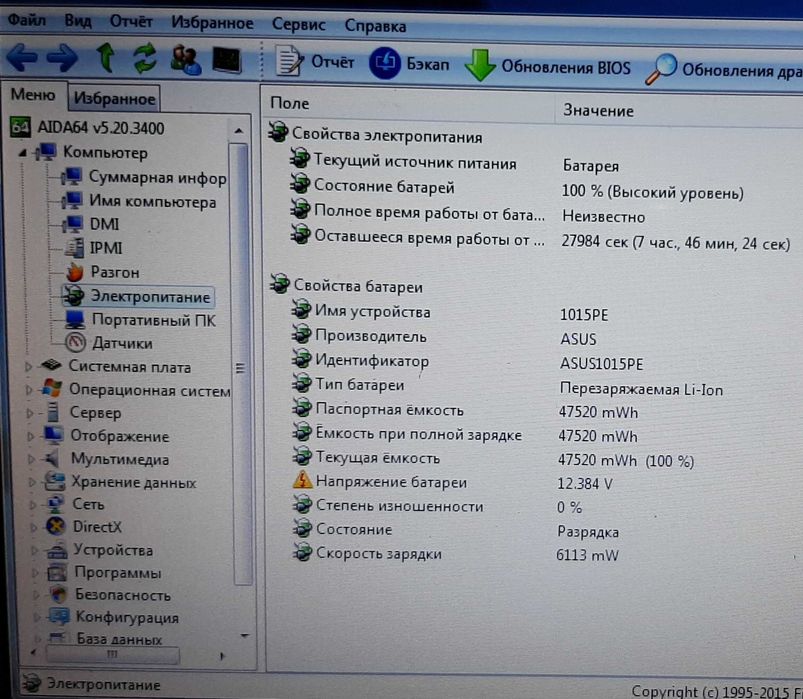Open the Сервис menu
The height and width of the screenshot is (699, 803).
tap(299, 24)
